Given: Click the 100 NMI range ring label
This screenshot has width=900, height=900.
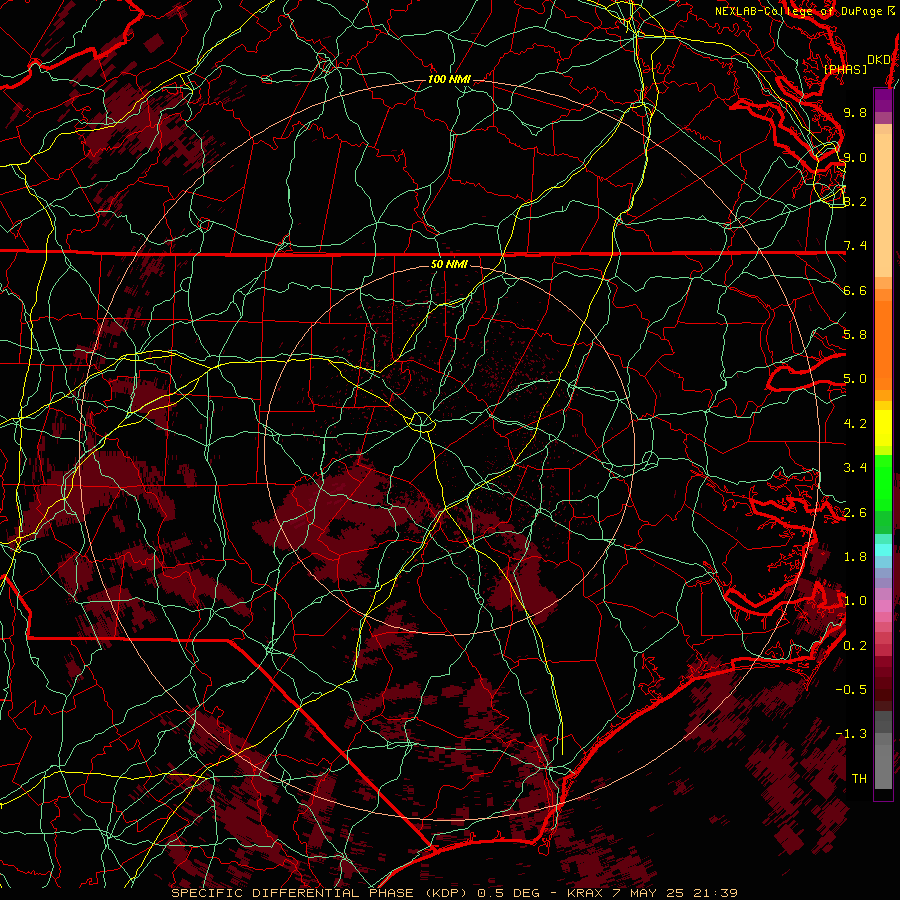Looking at the screenshot, I should pos(448,79).
